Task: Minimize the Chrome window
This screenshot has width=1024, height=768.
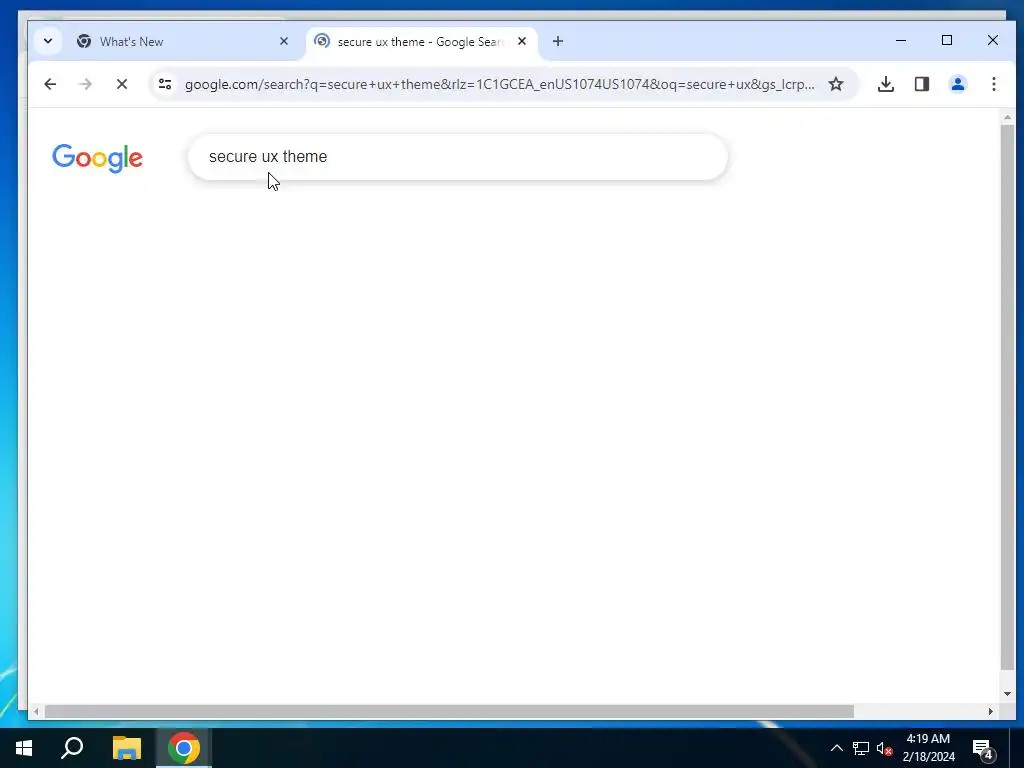Action: pos(901,40)
